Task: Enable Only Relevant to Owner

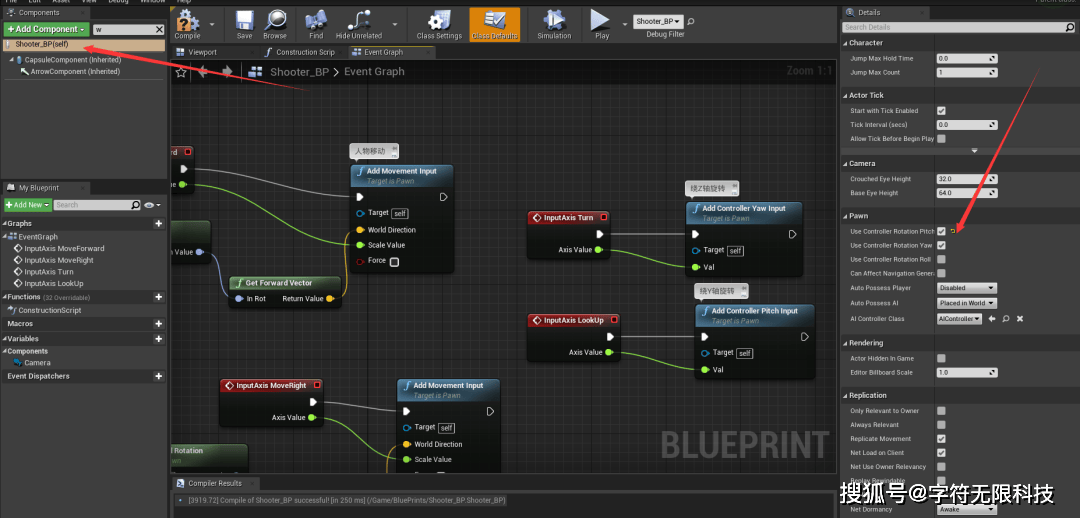Action: [941, 411]
